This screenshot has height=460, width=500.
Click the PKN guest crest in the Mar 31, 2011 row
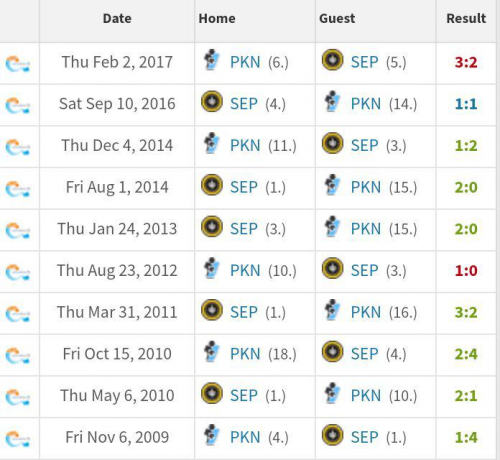[x=332, y=310]
